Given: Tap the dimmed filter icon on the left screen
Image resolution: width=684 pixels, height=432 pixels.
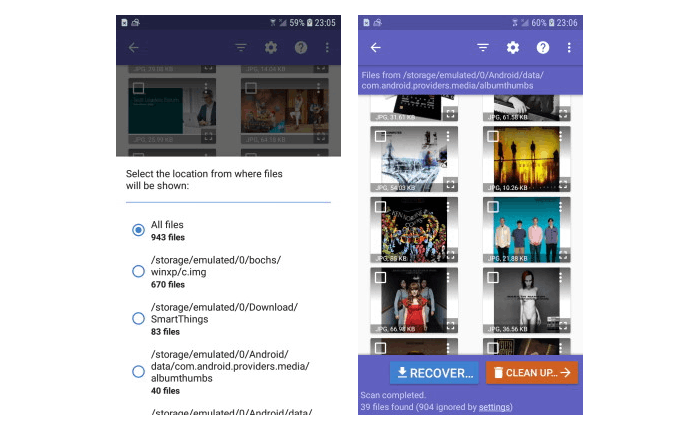Looking at the screenshot, I should tap(241, 48).
